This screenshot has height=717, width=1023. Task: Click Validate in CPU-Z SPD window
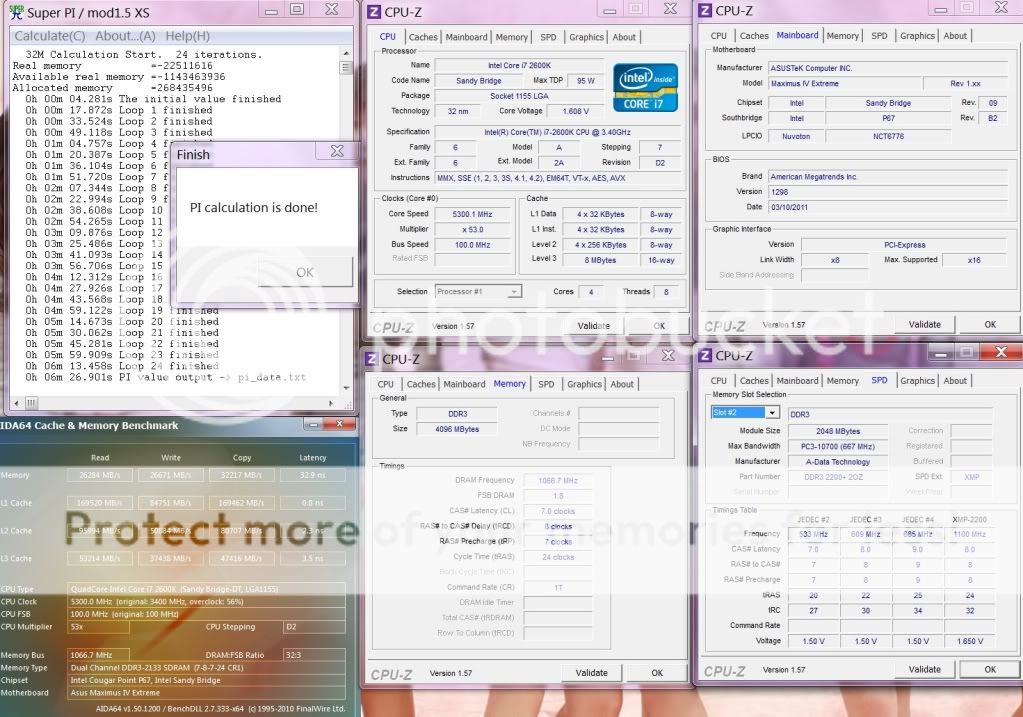925,669
